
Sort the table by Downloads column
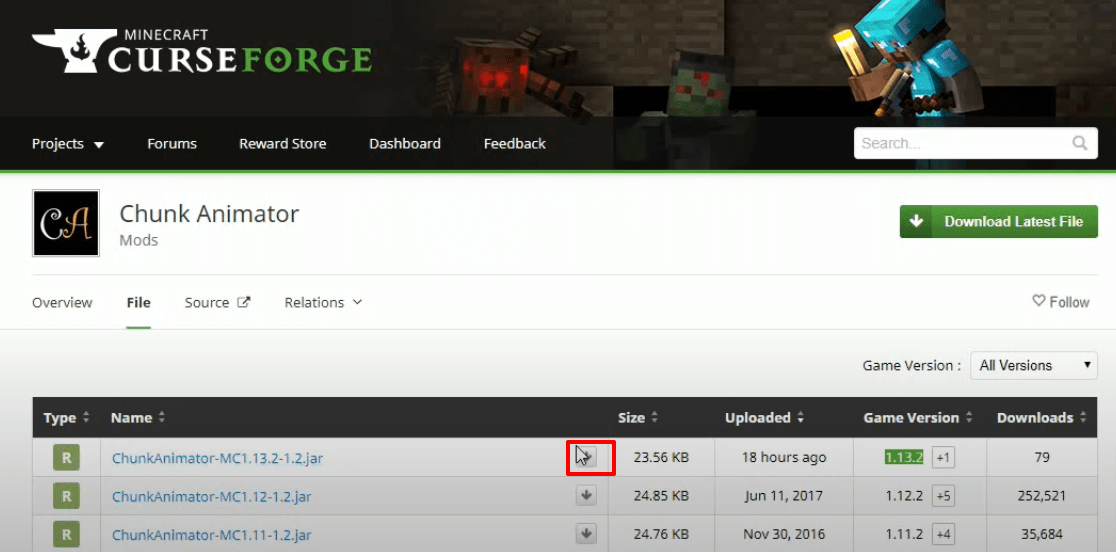click(x=1041, y=418)
